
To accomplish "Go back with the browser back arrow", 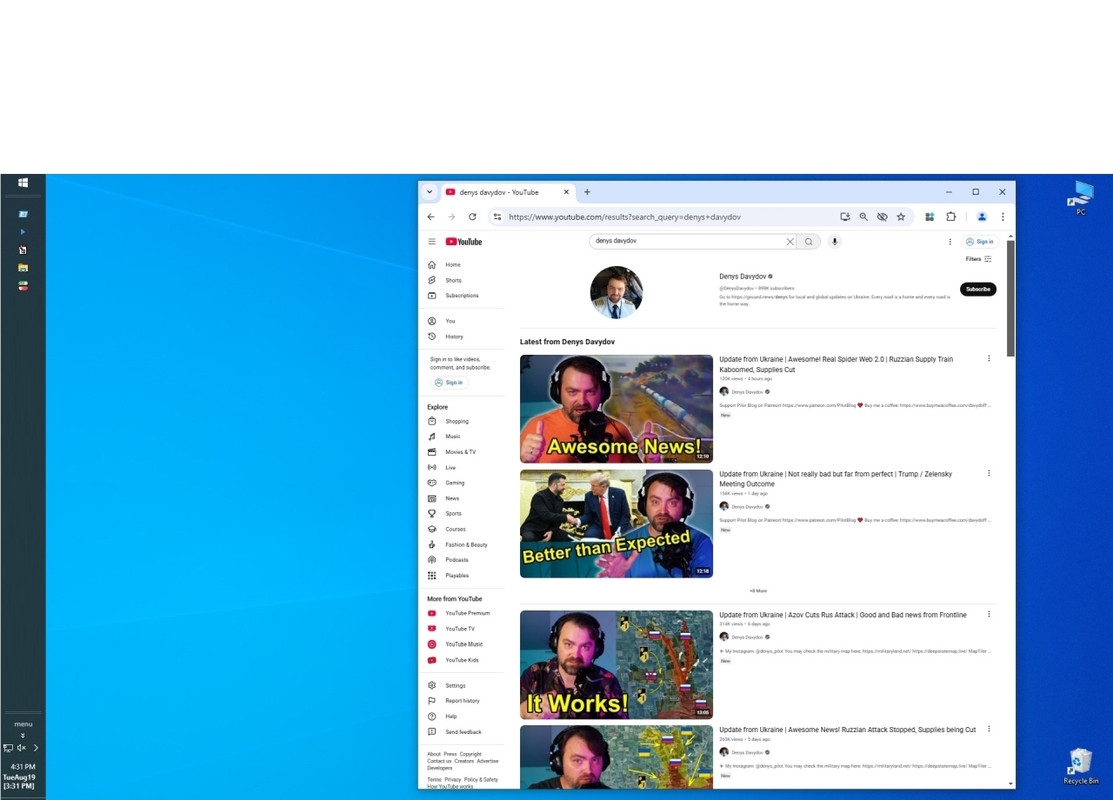I will (431, 217).
